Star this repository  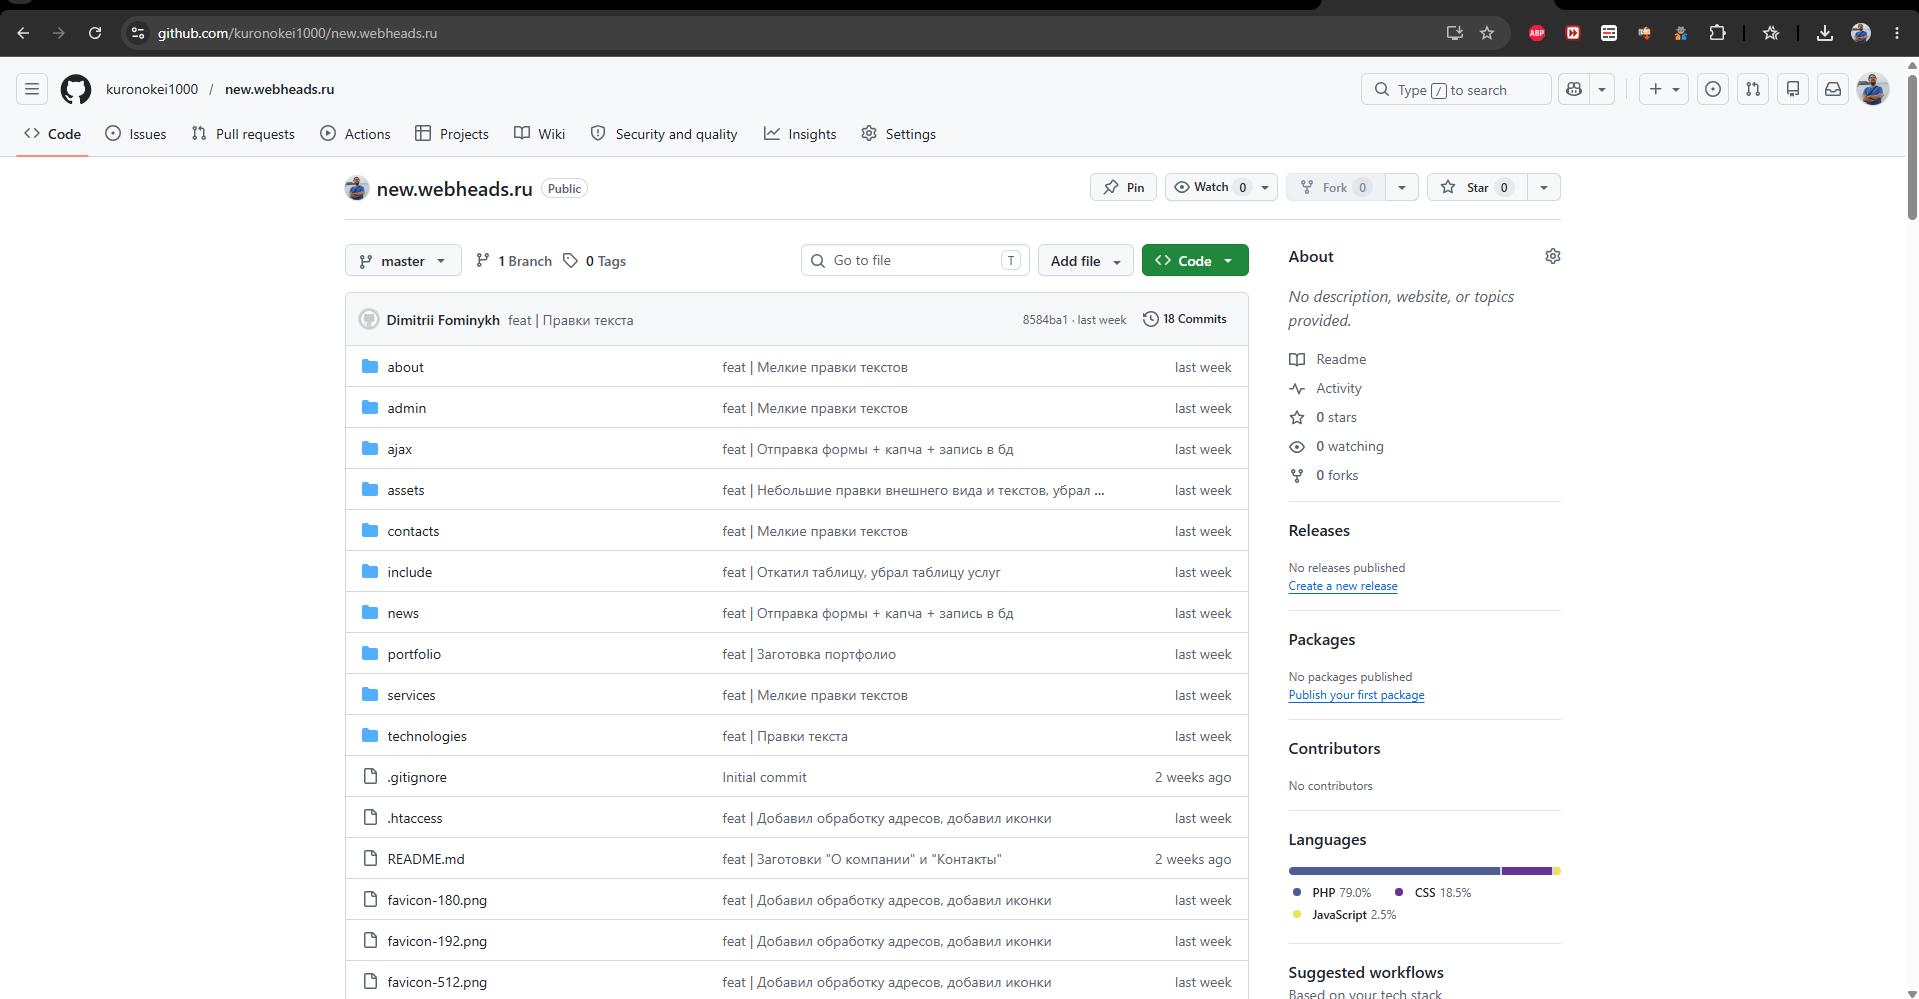coord(1477,187)
